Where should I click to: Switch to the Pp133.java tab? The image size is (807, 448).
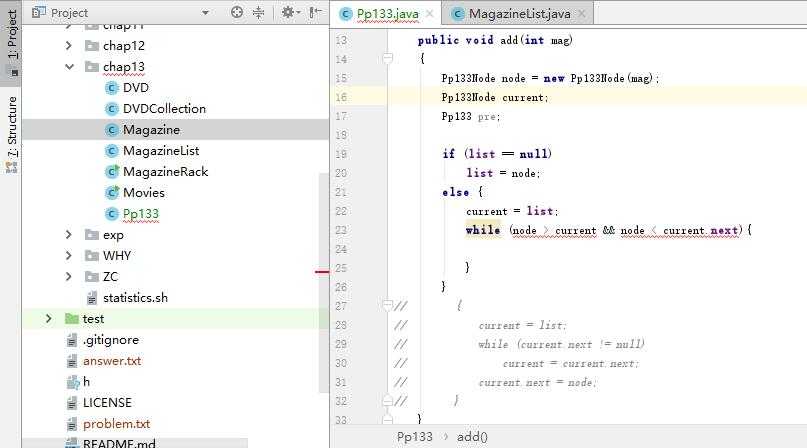pyautogui.click(x=387, y=14)
